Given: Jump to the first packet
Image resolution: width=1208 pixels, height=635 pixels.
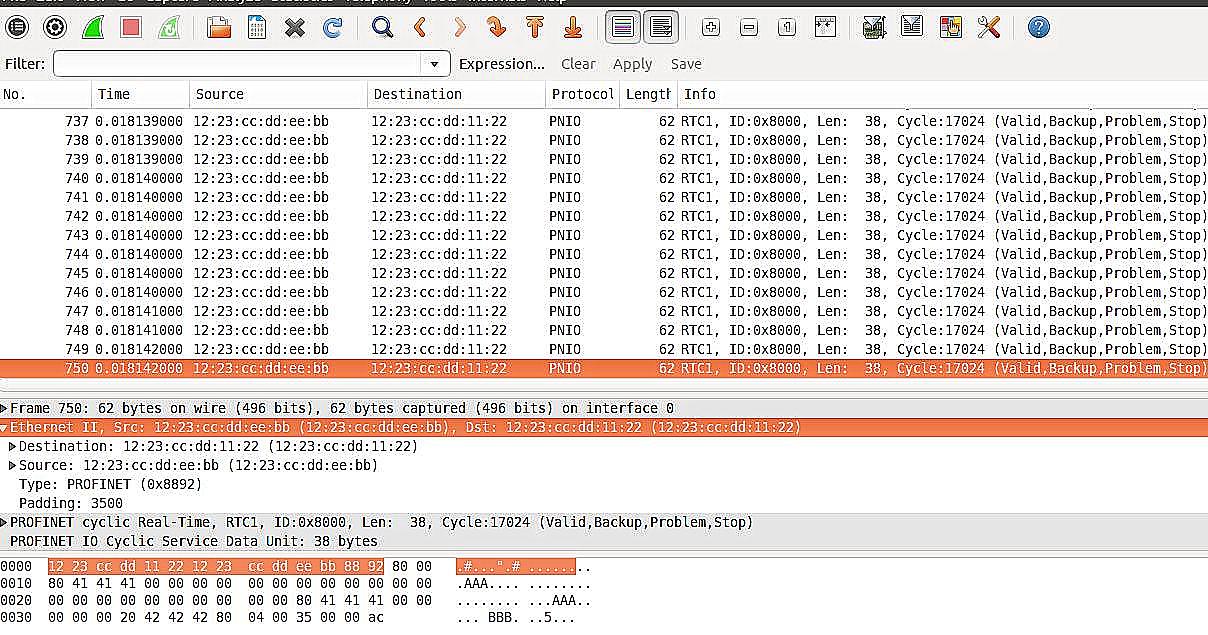Looking at the screenshot, I should (535, 27).
